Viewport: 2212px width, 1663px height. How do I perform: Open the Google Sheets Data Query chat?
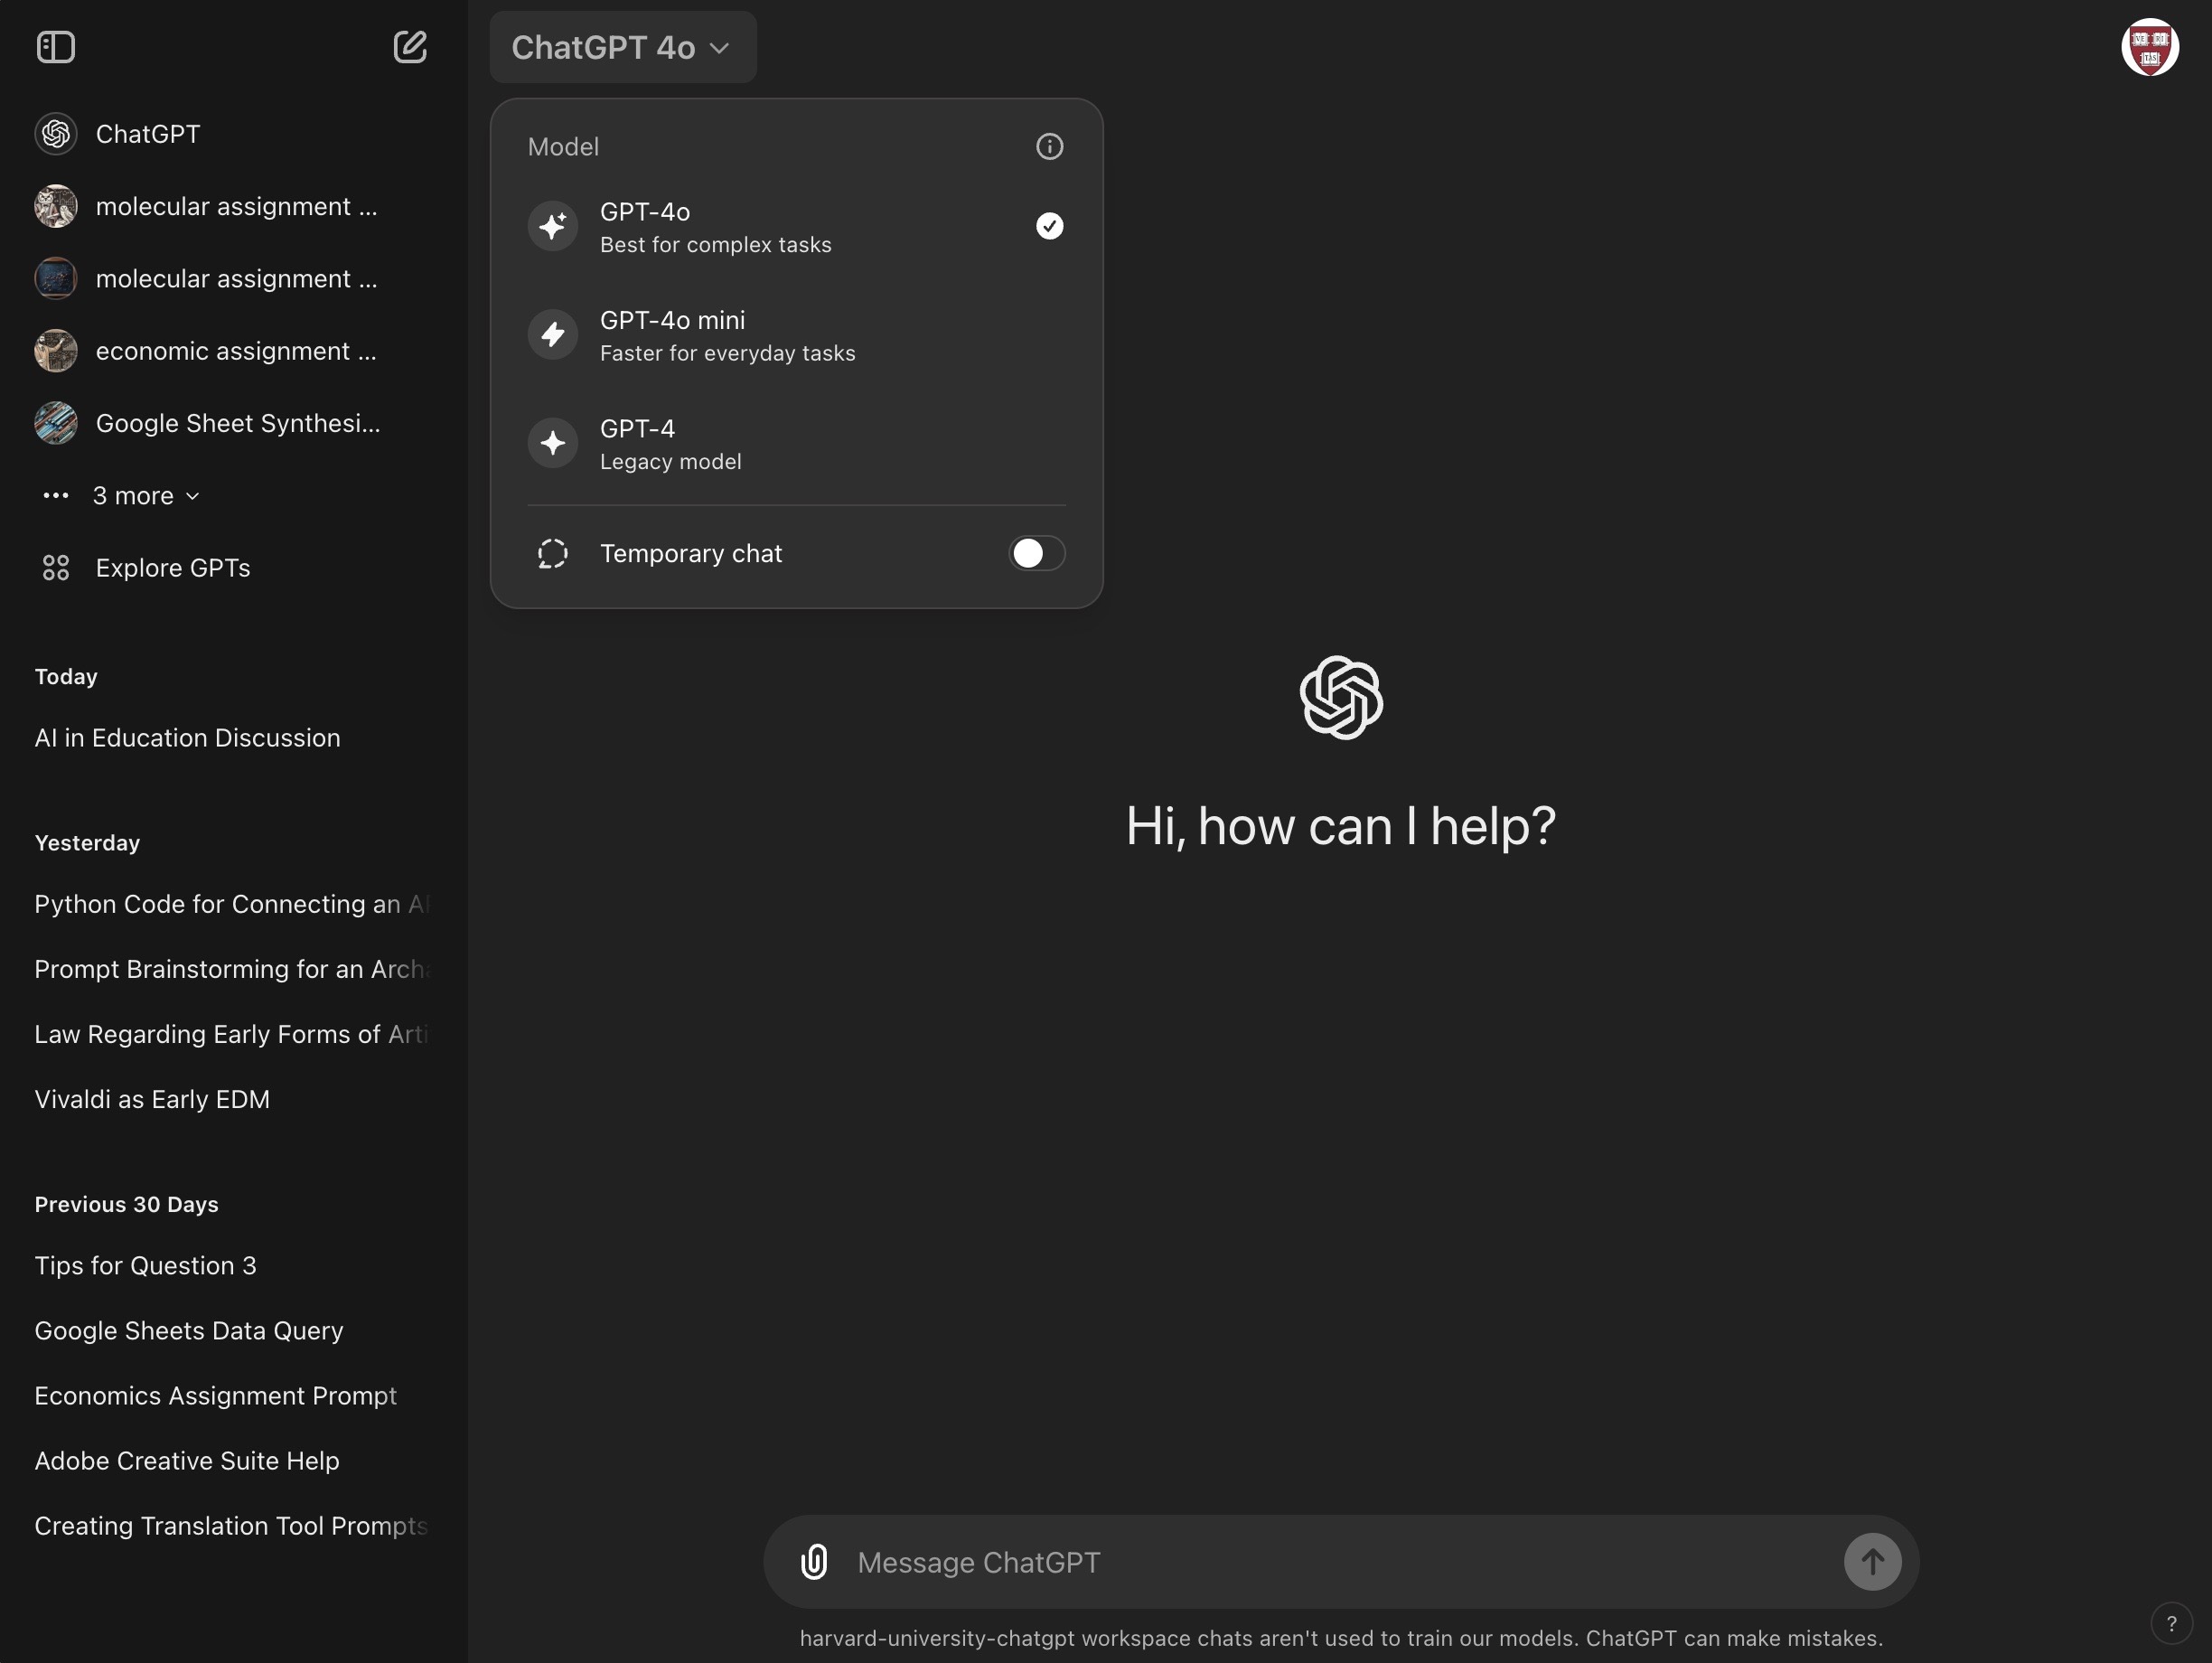click(189, 1331)
